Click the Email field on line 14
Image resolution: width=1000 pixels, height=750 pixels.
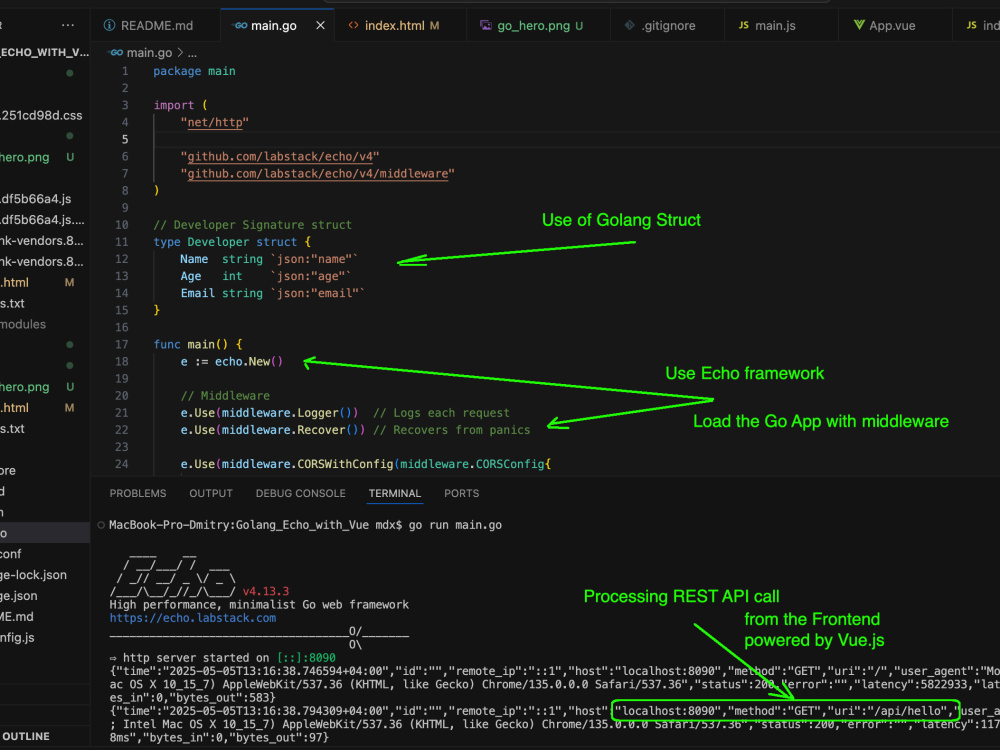coord(198,293)
